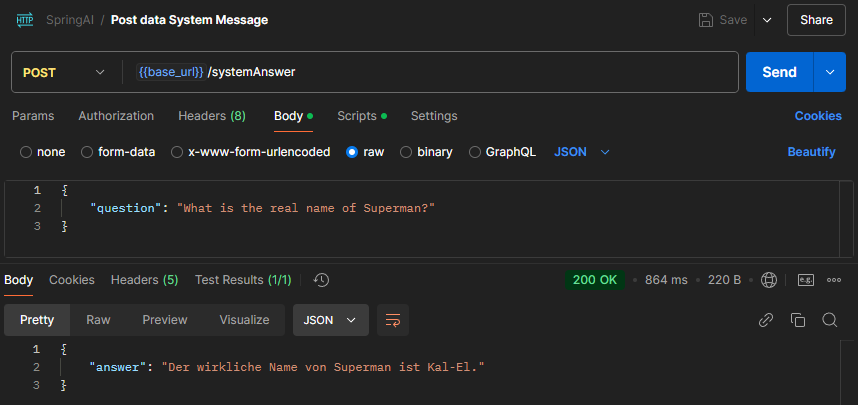Choose the form-data radio option
The width and height of the screenshot is (858, 405).
coord(88,152)
